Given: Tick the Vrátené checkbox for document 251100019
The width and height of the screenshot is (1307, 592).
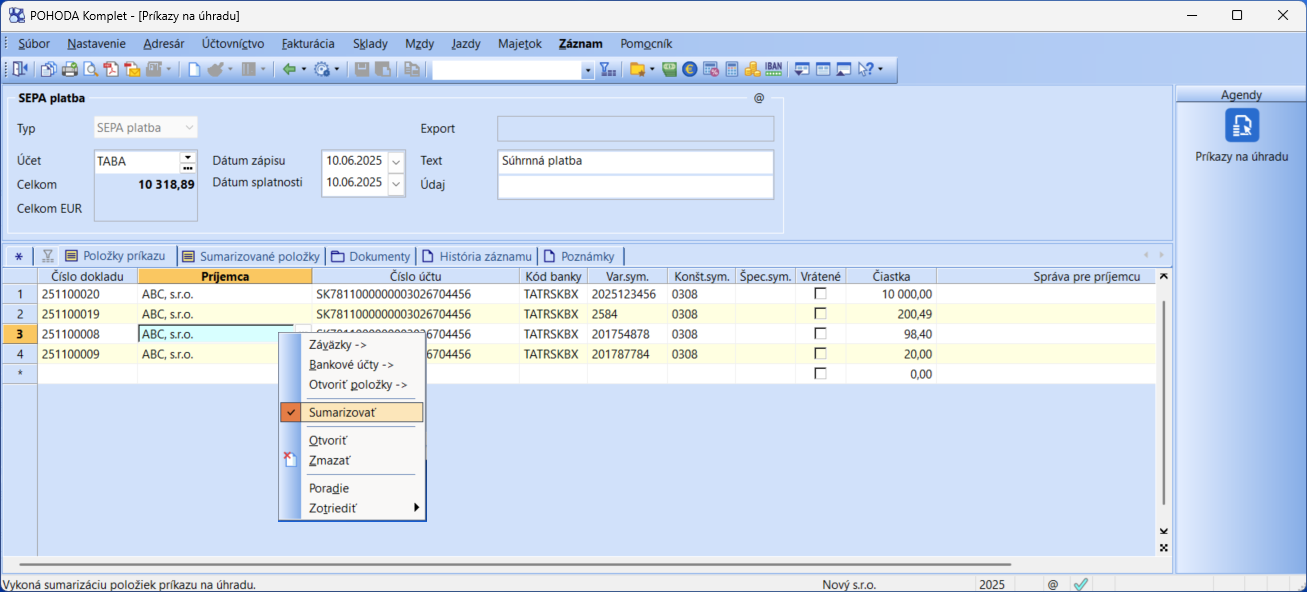Looking at the screenshot, I should [821, 314].
